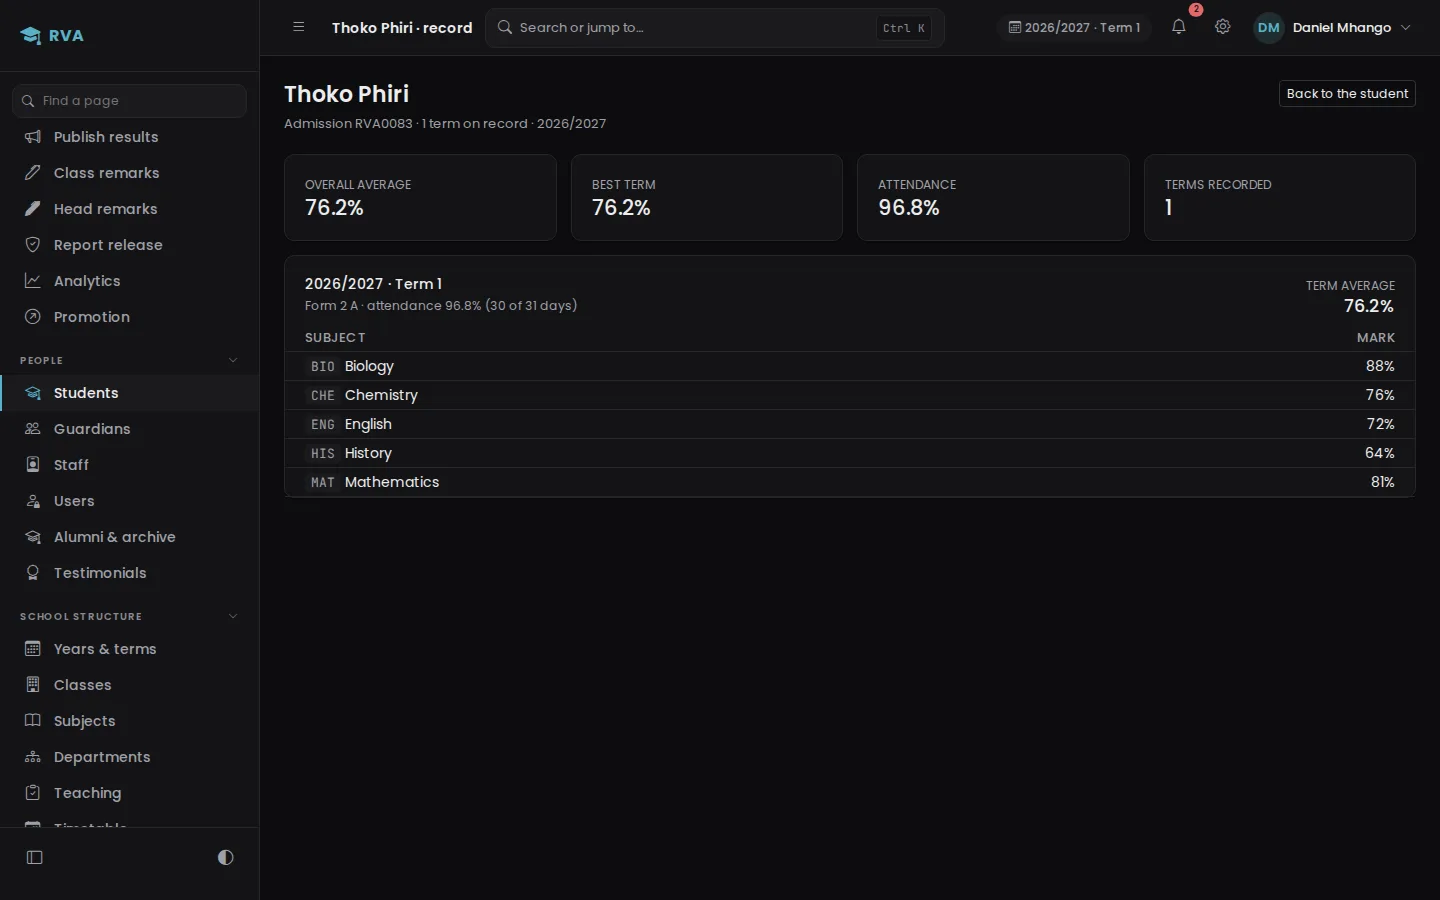This screenshot has width=1440, height=900.
Task: Open Teaching in sidebar
Action: (x=130, y=793)
